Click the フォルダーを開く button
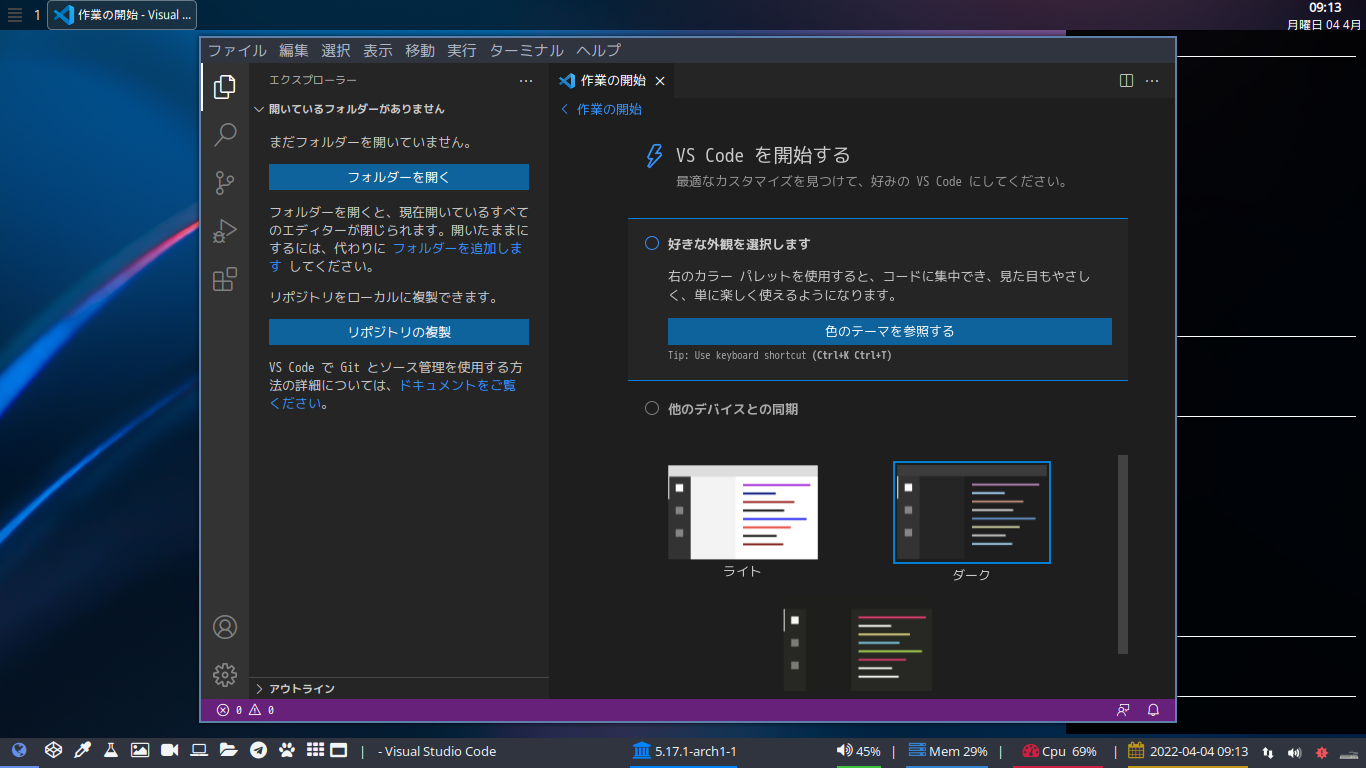 [x=399, y=177]
